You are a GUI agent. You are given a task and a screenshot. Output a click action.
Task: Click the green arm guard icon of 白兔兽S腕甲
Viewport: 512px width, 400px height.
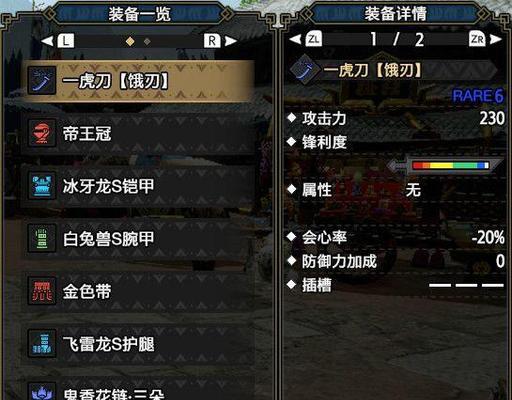point(42,238)
